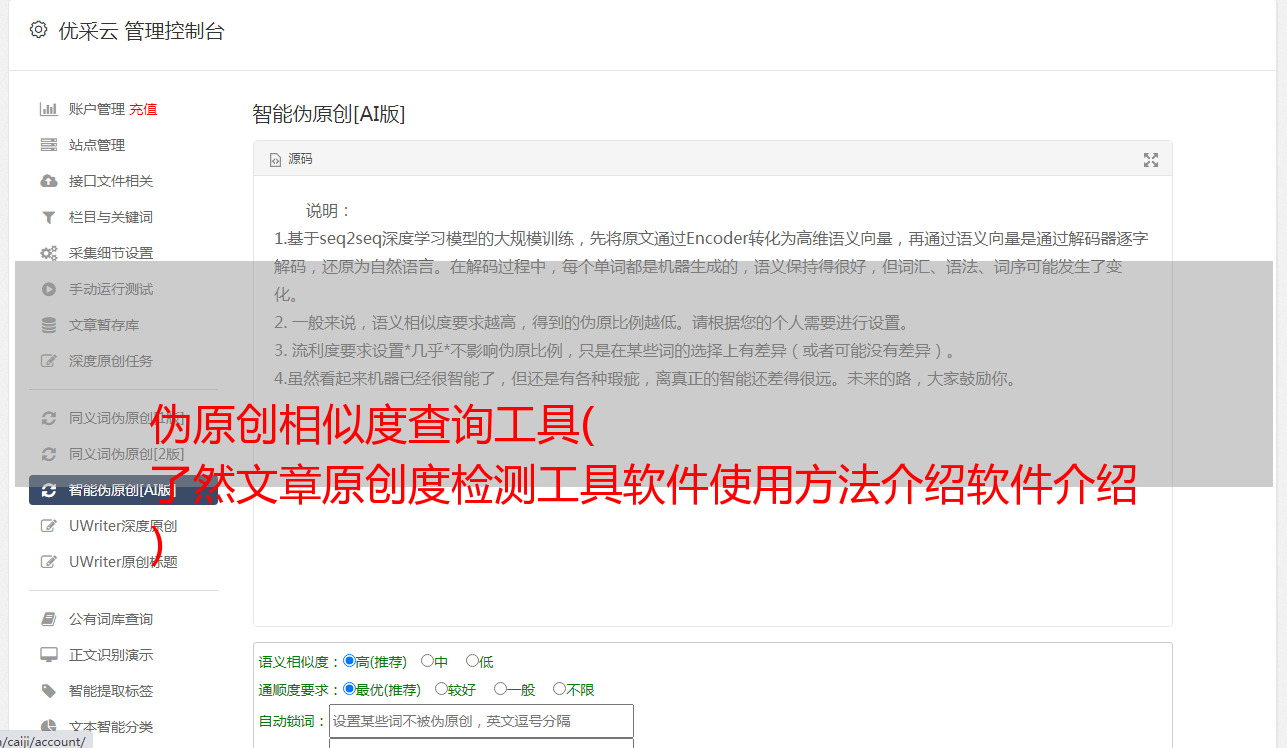Go to UWriter原创标题 page
Screen dimensions: 1287x748
[x=123, y=562]
